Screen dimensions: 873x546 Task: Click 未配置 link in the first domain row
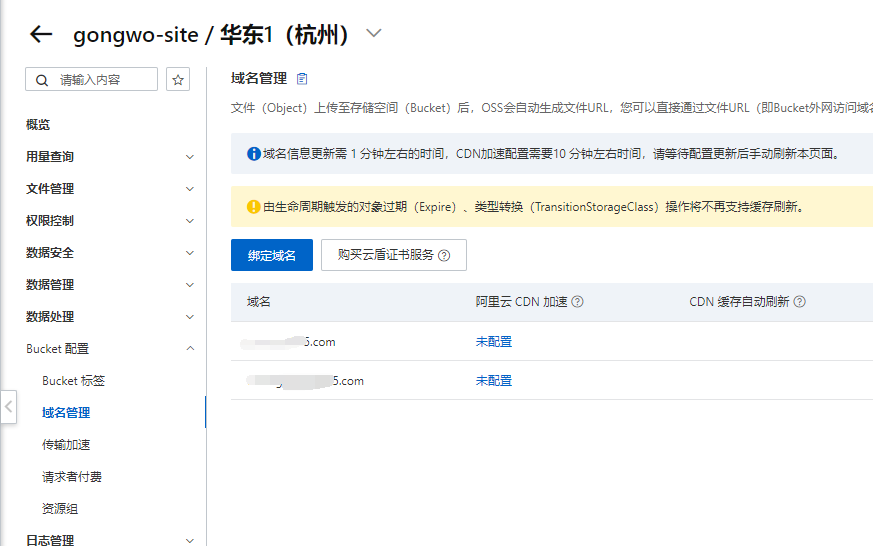pos(494,342)
